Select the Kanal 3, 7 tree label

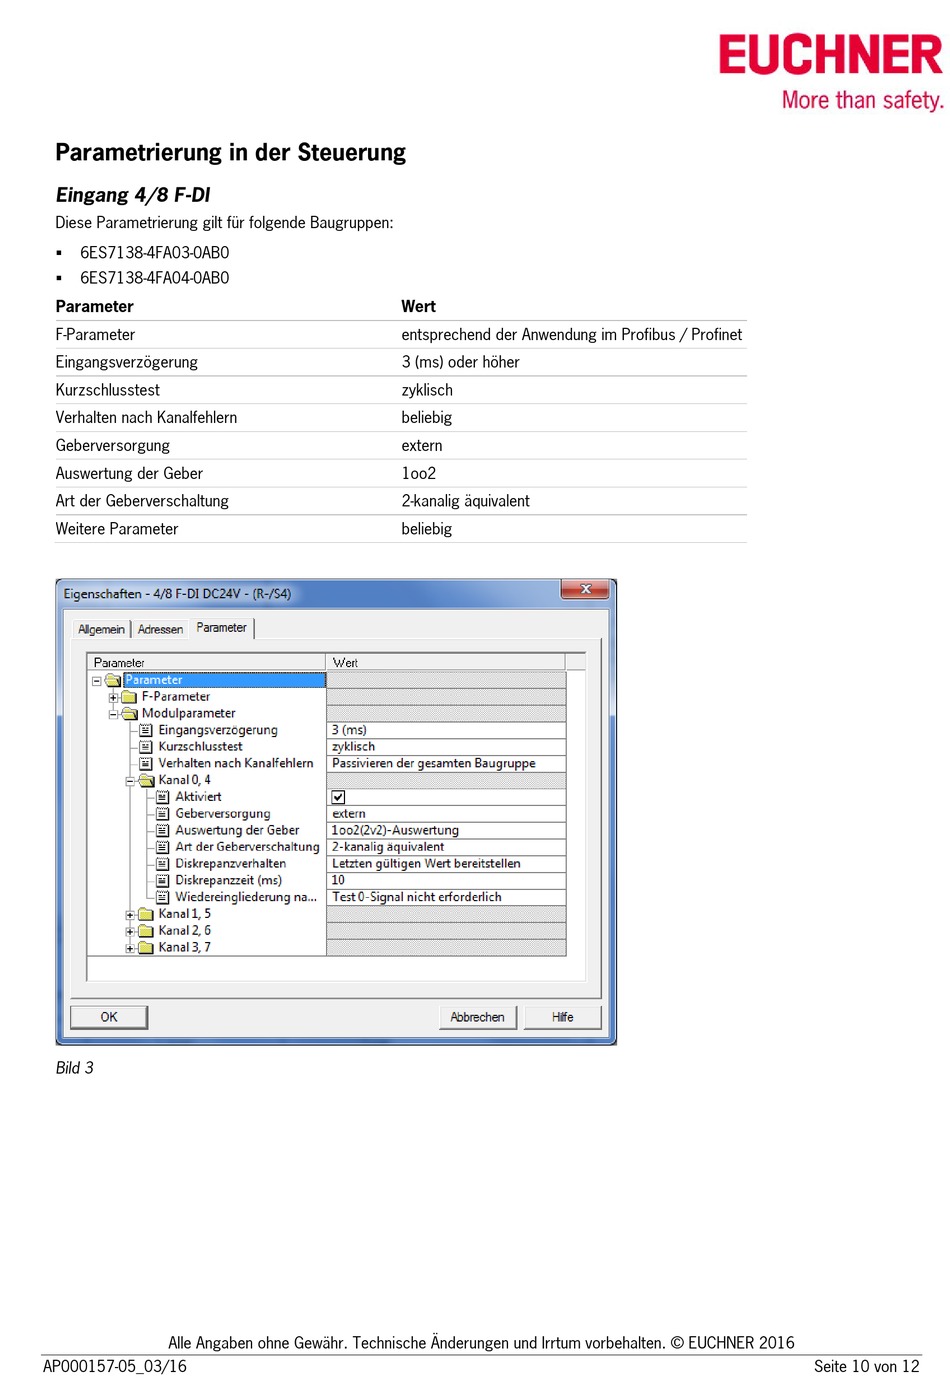(x=185, y=948)
